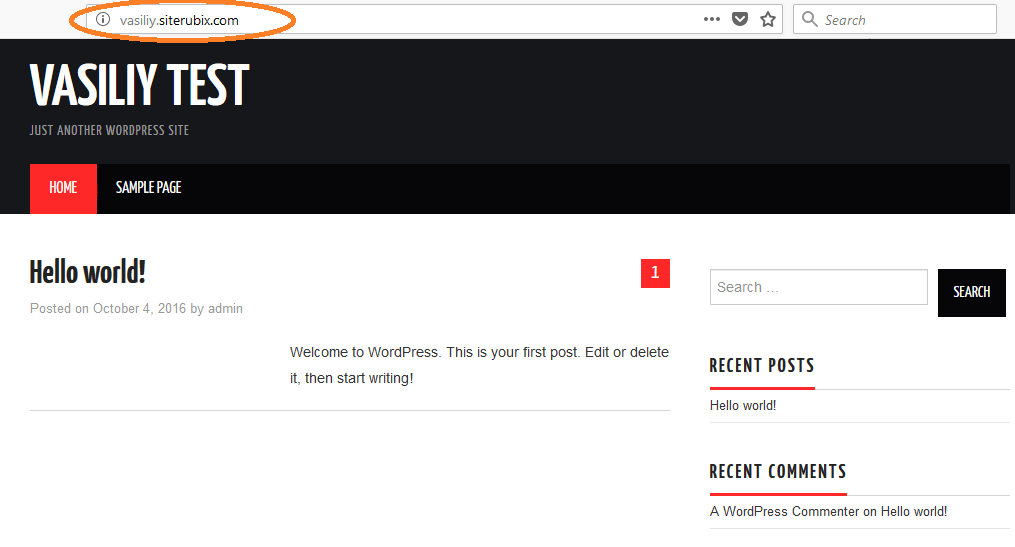Click the RECENT POSTS widget heading
This screenshot has height=547, width=1015.
pyautogui.click(x=762, y=366)
